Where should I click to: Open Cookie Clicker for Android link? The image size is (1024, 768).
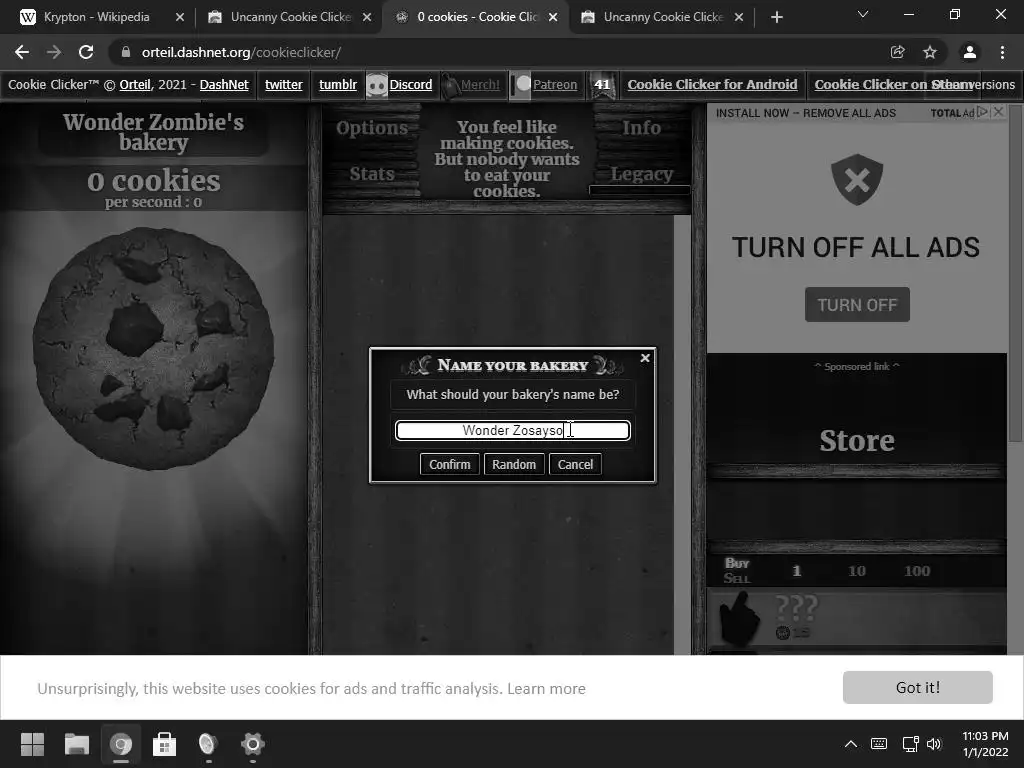coord(712,85)
